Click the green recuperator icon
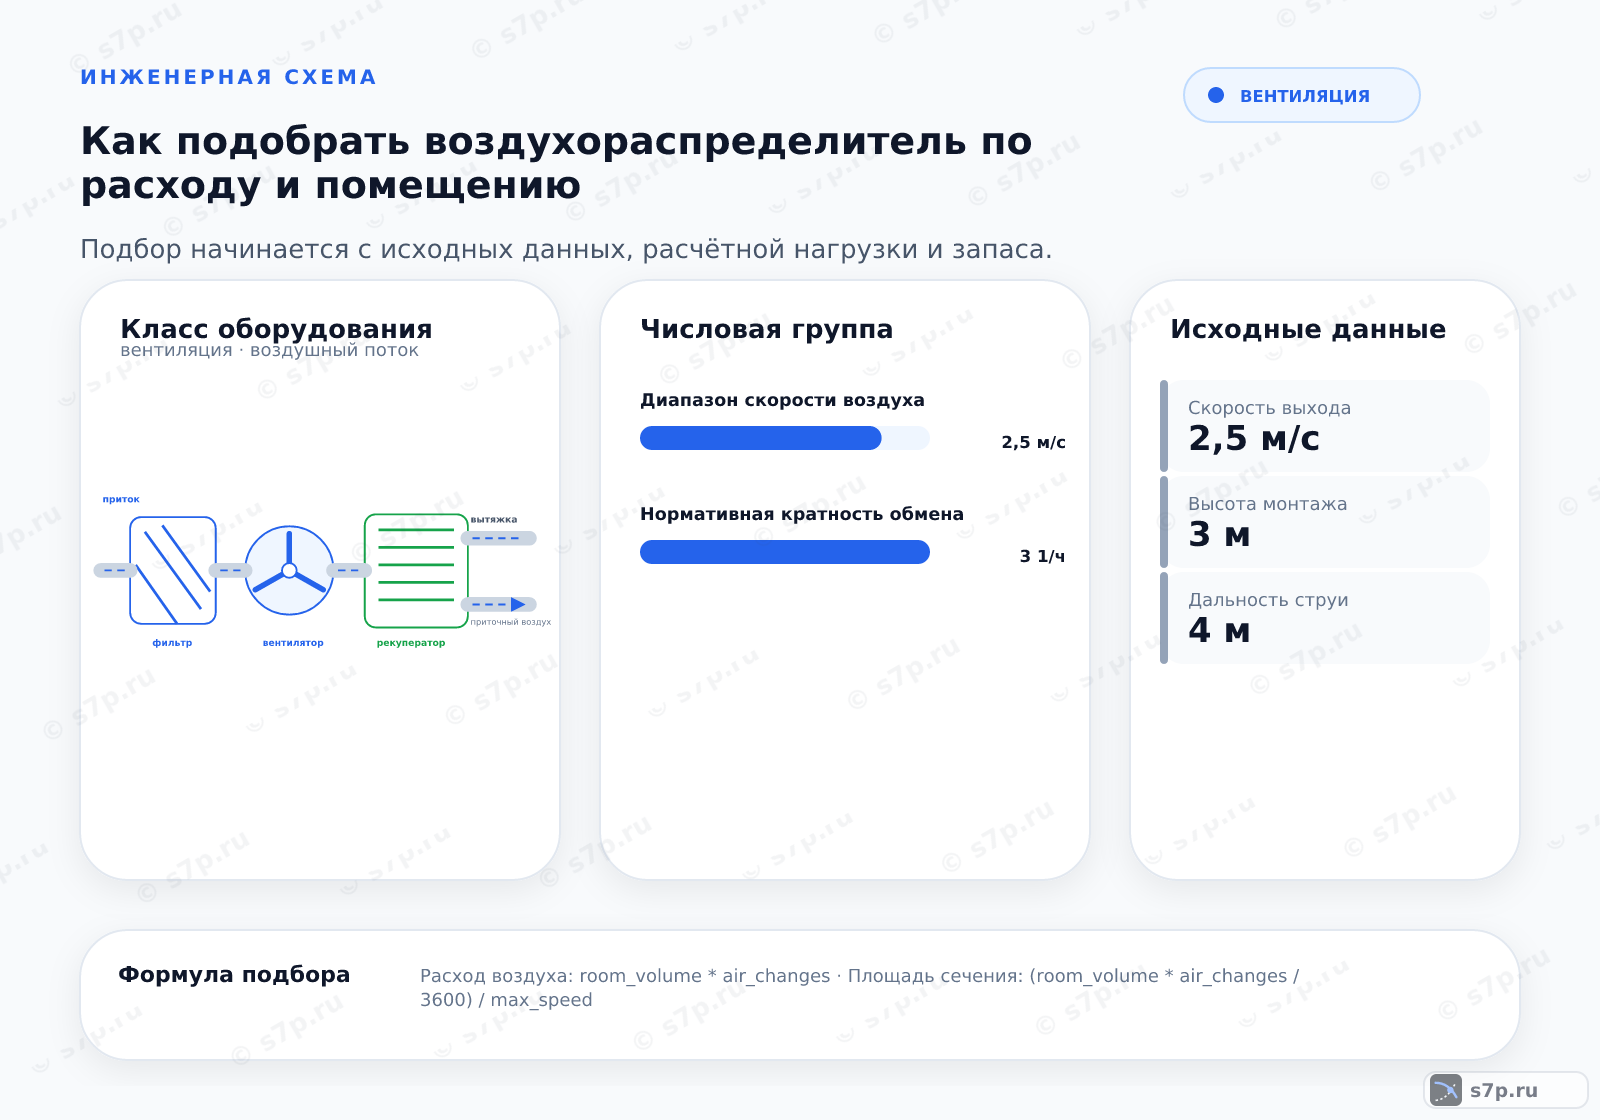The height and width of the screenshot is (1120, 1600). [416, 571]
